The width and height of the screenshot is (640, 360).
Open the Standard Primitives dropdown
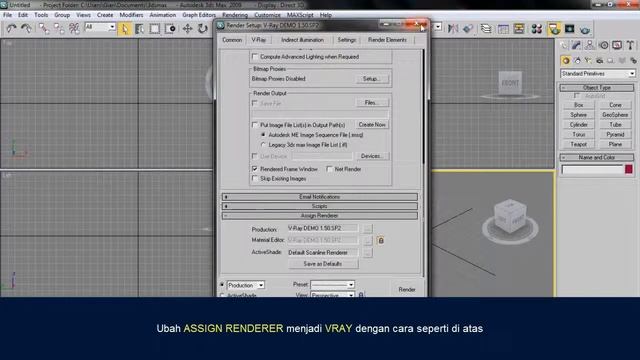point(598,74)
